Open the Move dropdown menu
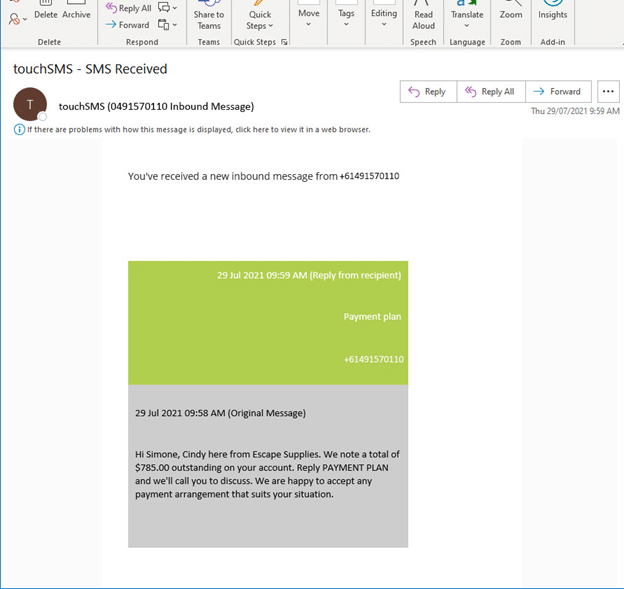The height and width of the screenshot is (589, 624). coord(309,18)
